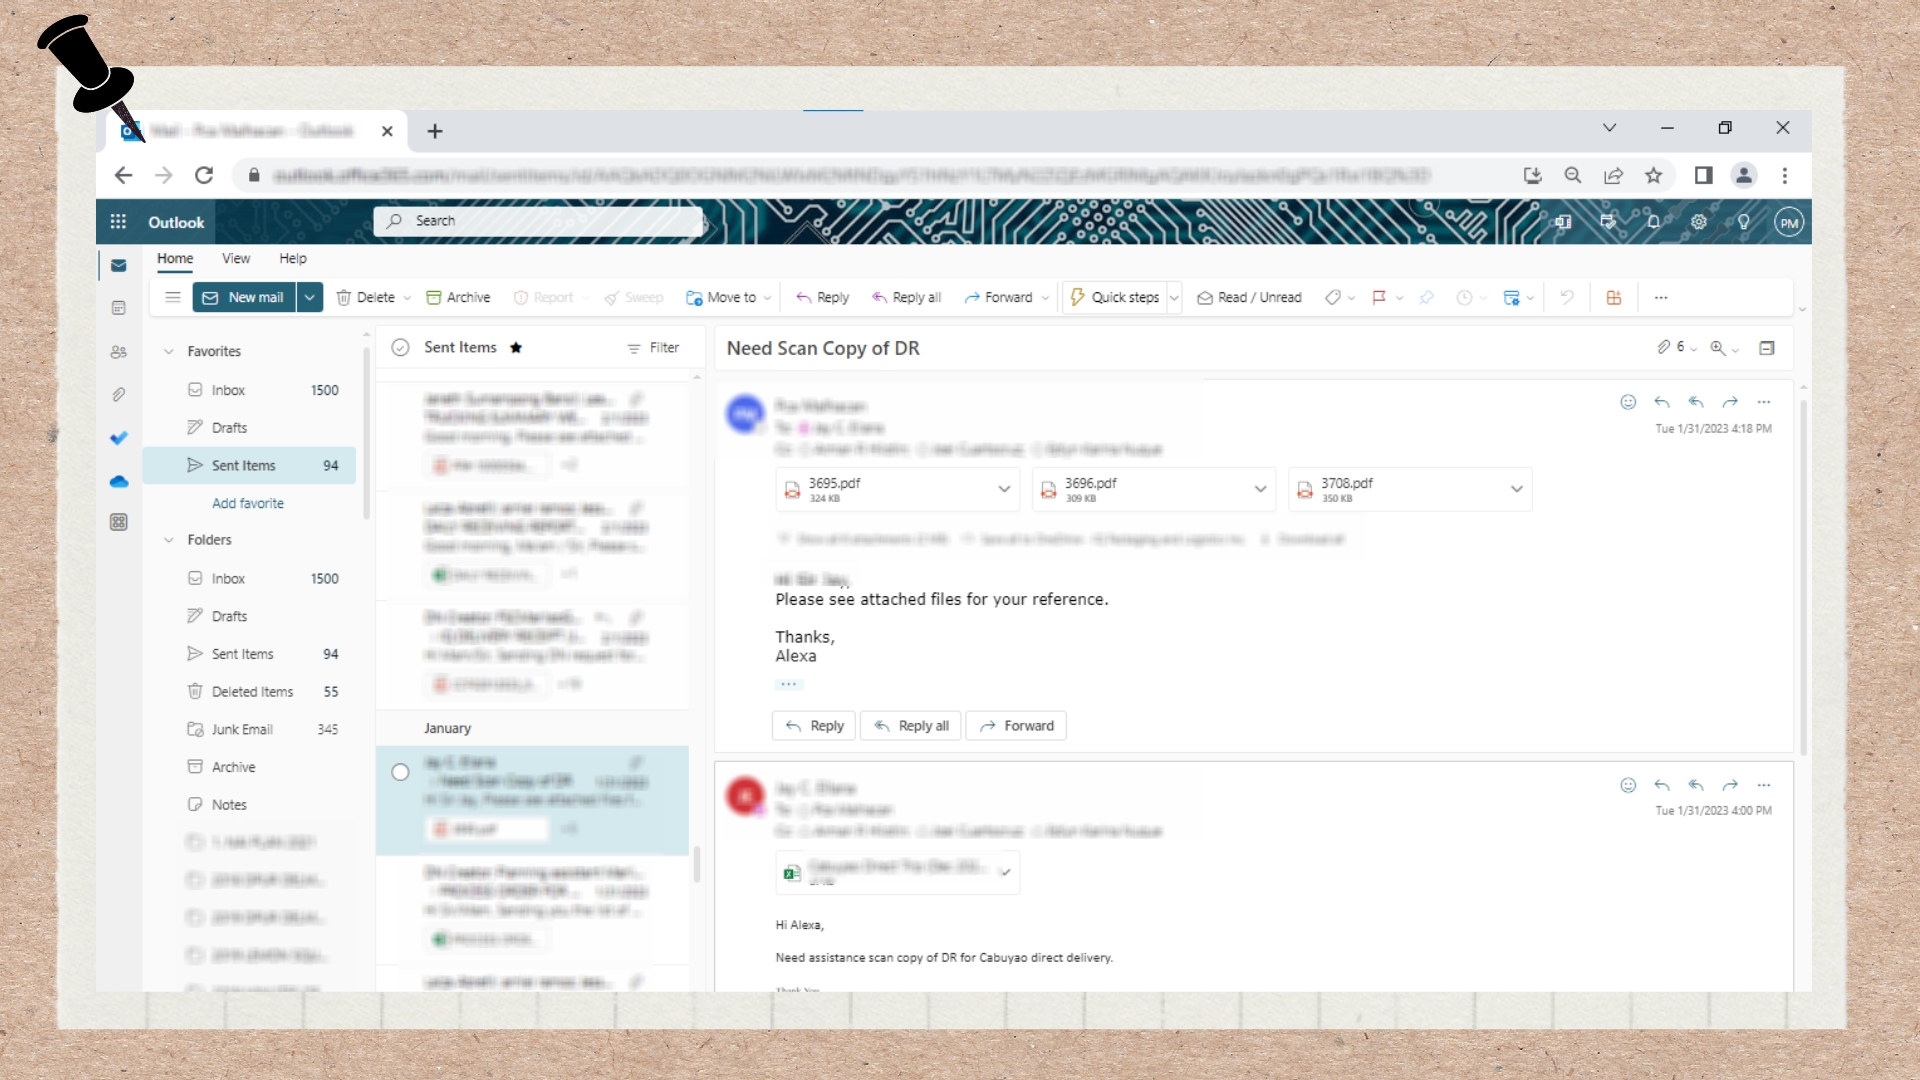1920x1080 pixels.
Task: Select the highlighted January message radio circle
Action: click(400, 772)
